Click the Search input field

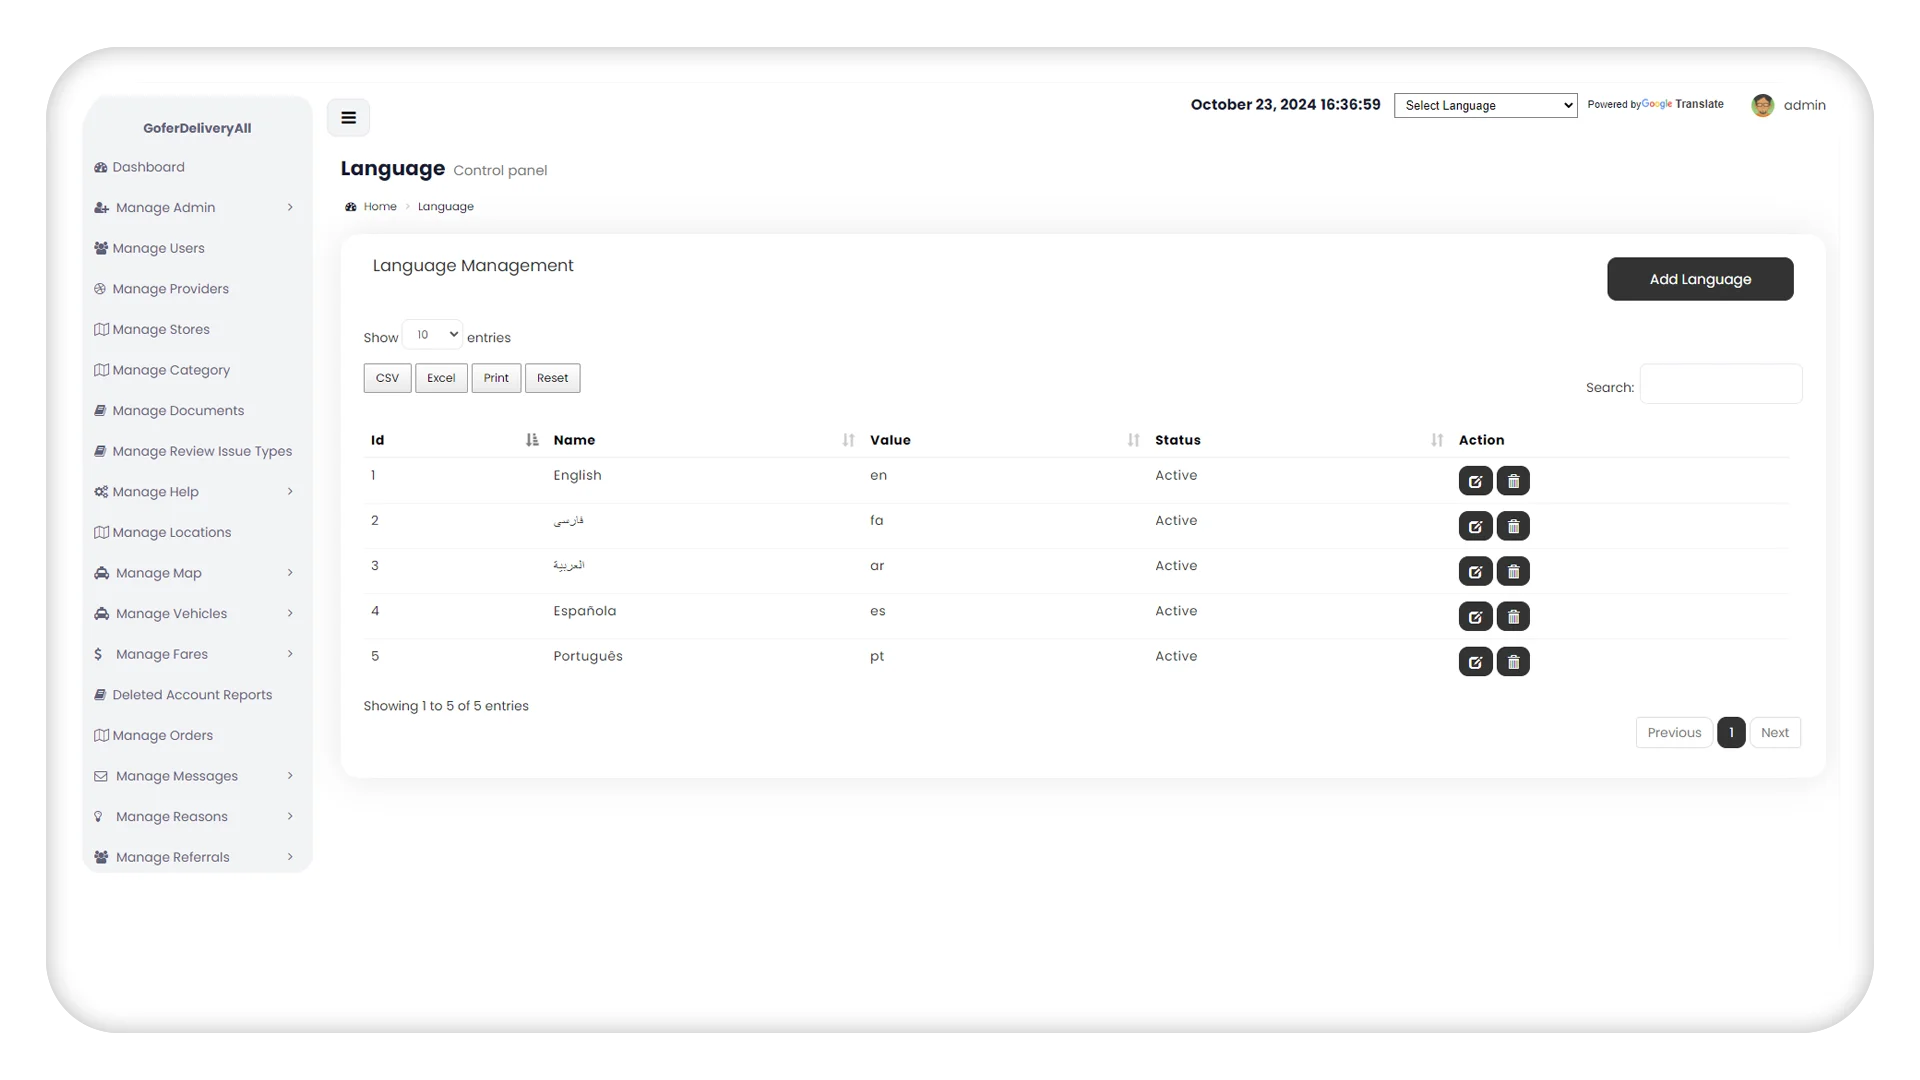[1721, 386]
